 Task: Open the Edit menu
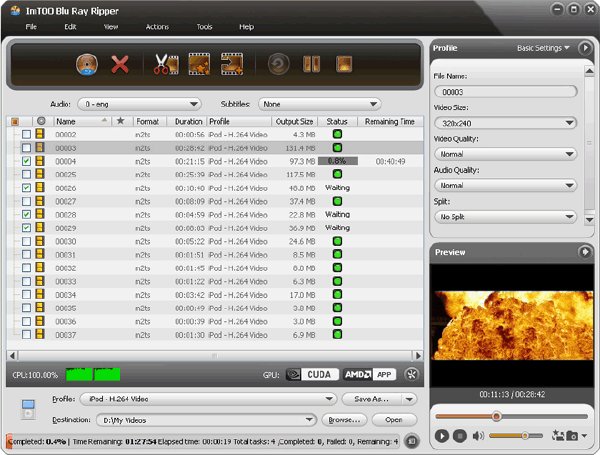70,26
